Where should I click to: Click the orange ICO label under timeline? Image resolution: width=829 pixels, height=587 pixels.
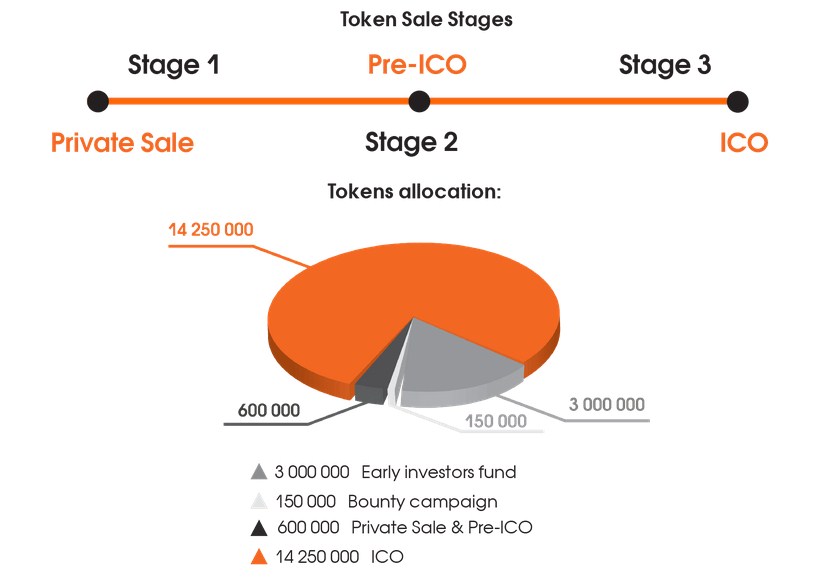[743, 143]
